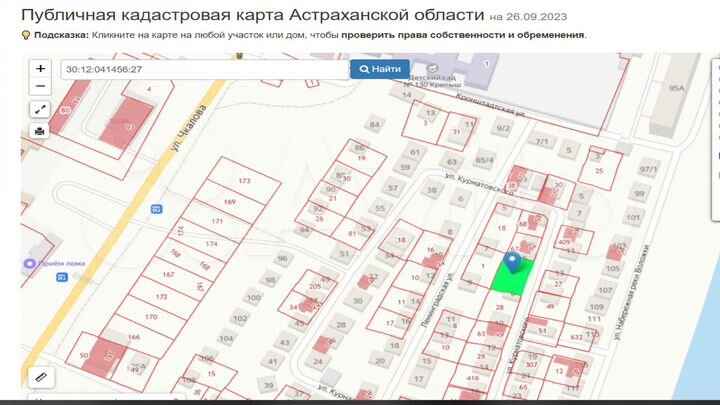This screenshot has width=720, height=405.
Task: Click building labeled 9/2
Action: [503, 128]
